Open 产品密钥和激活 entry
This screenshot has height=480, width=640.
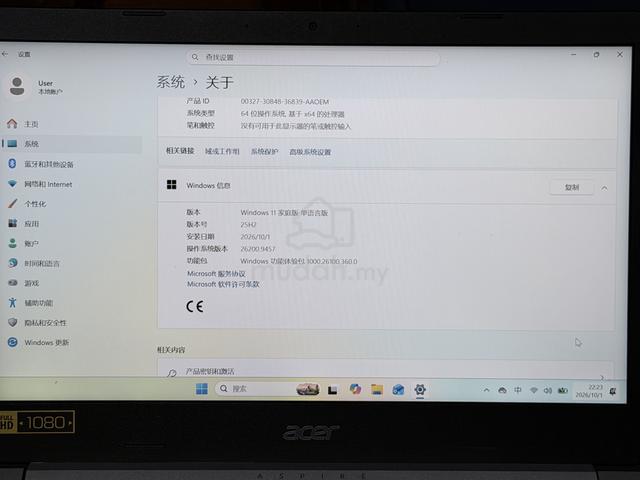pyautogui.click(x=386, y=370)
